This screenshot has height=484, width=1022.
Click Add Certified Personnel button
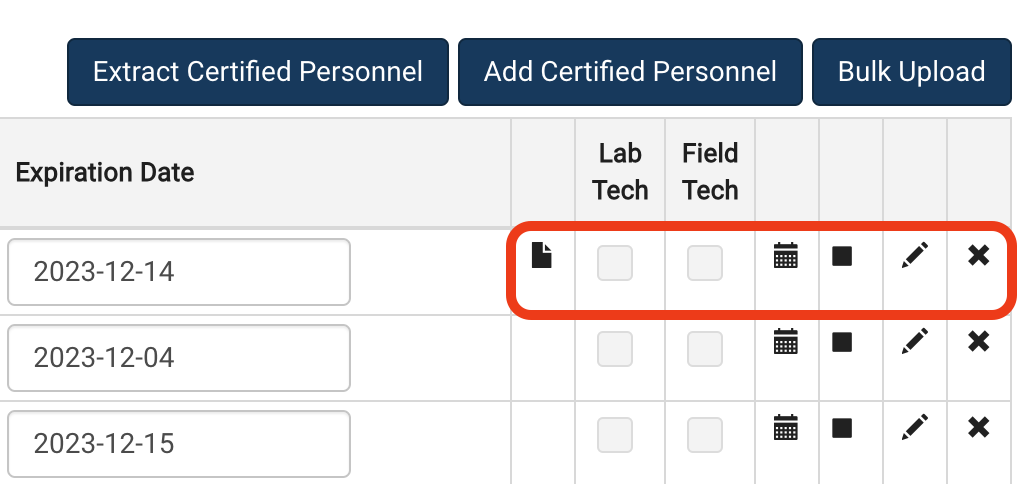pyautogui.click(x=630, y=72)
